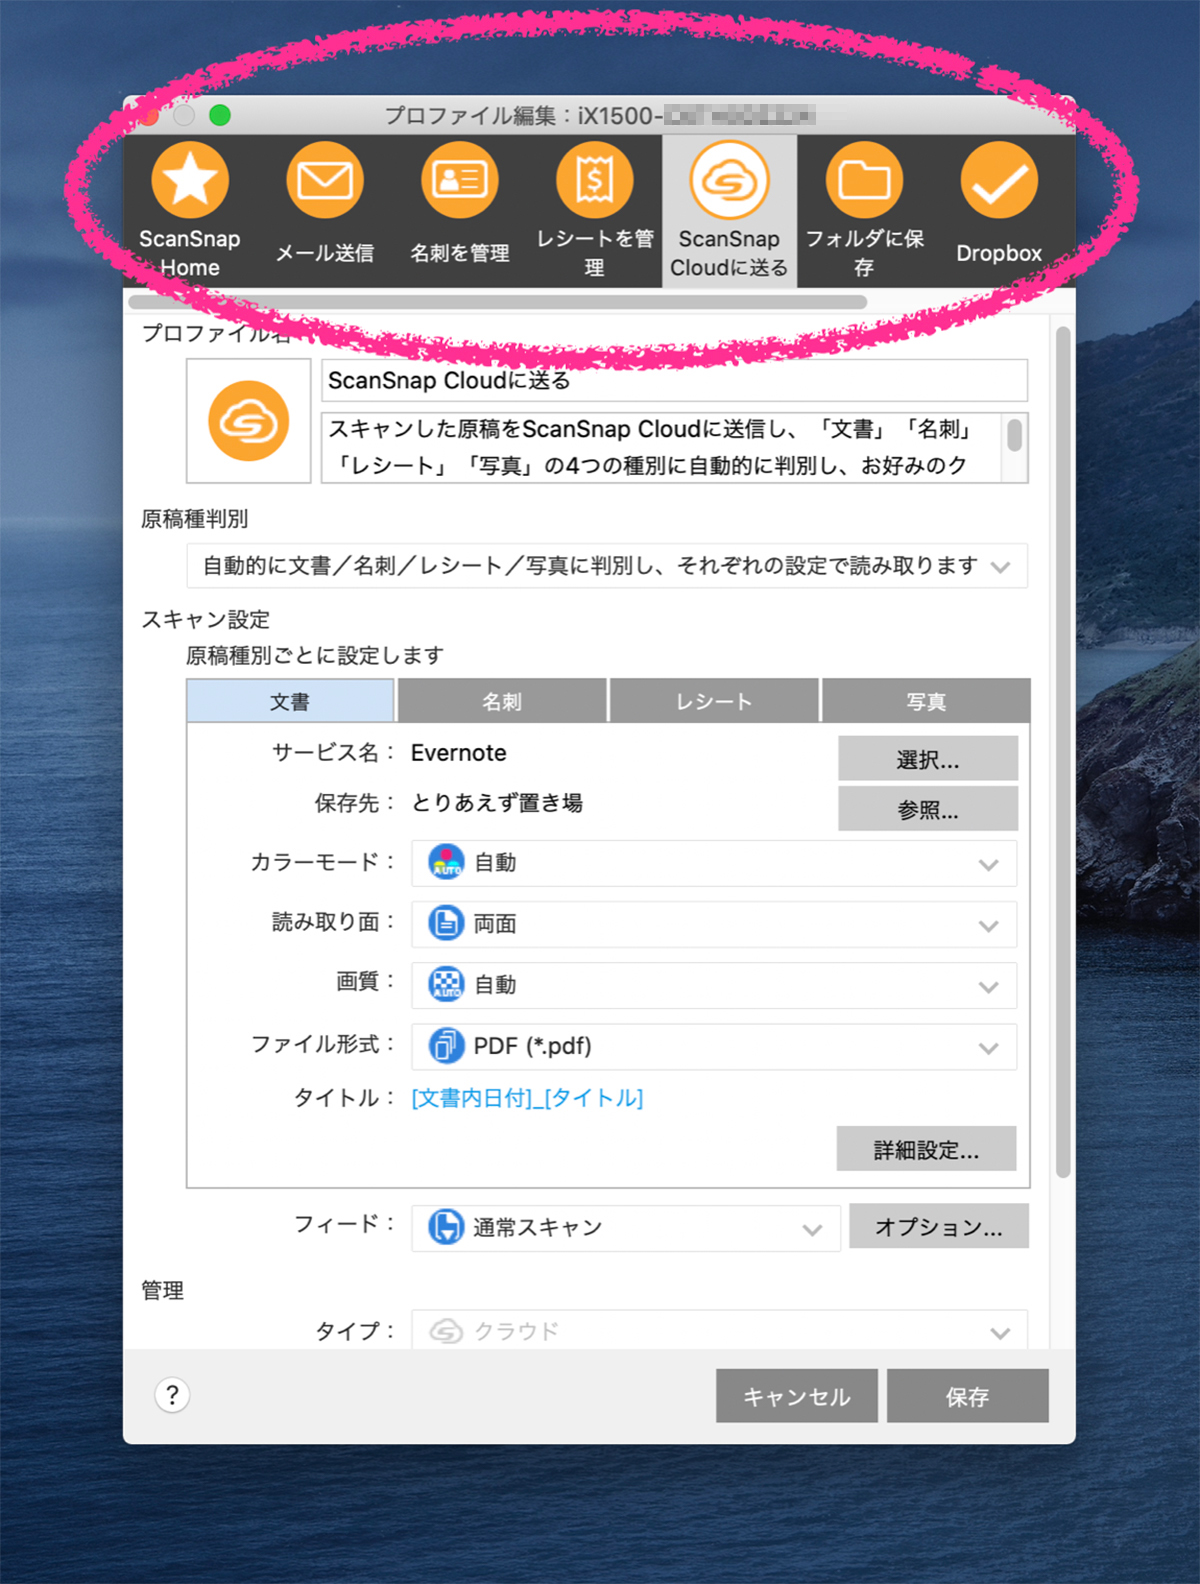Click the help question mark button
The height and width of the screenshot is (1584, 1200).
[x=172, y=1395]
